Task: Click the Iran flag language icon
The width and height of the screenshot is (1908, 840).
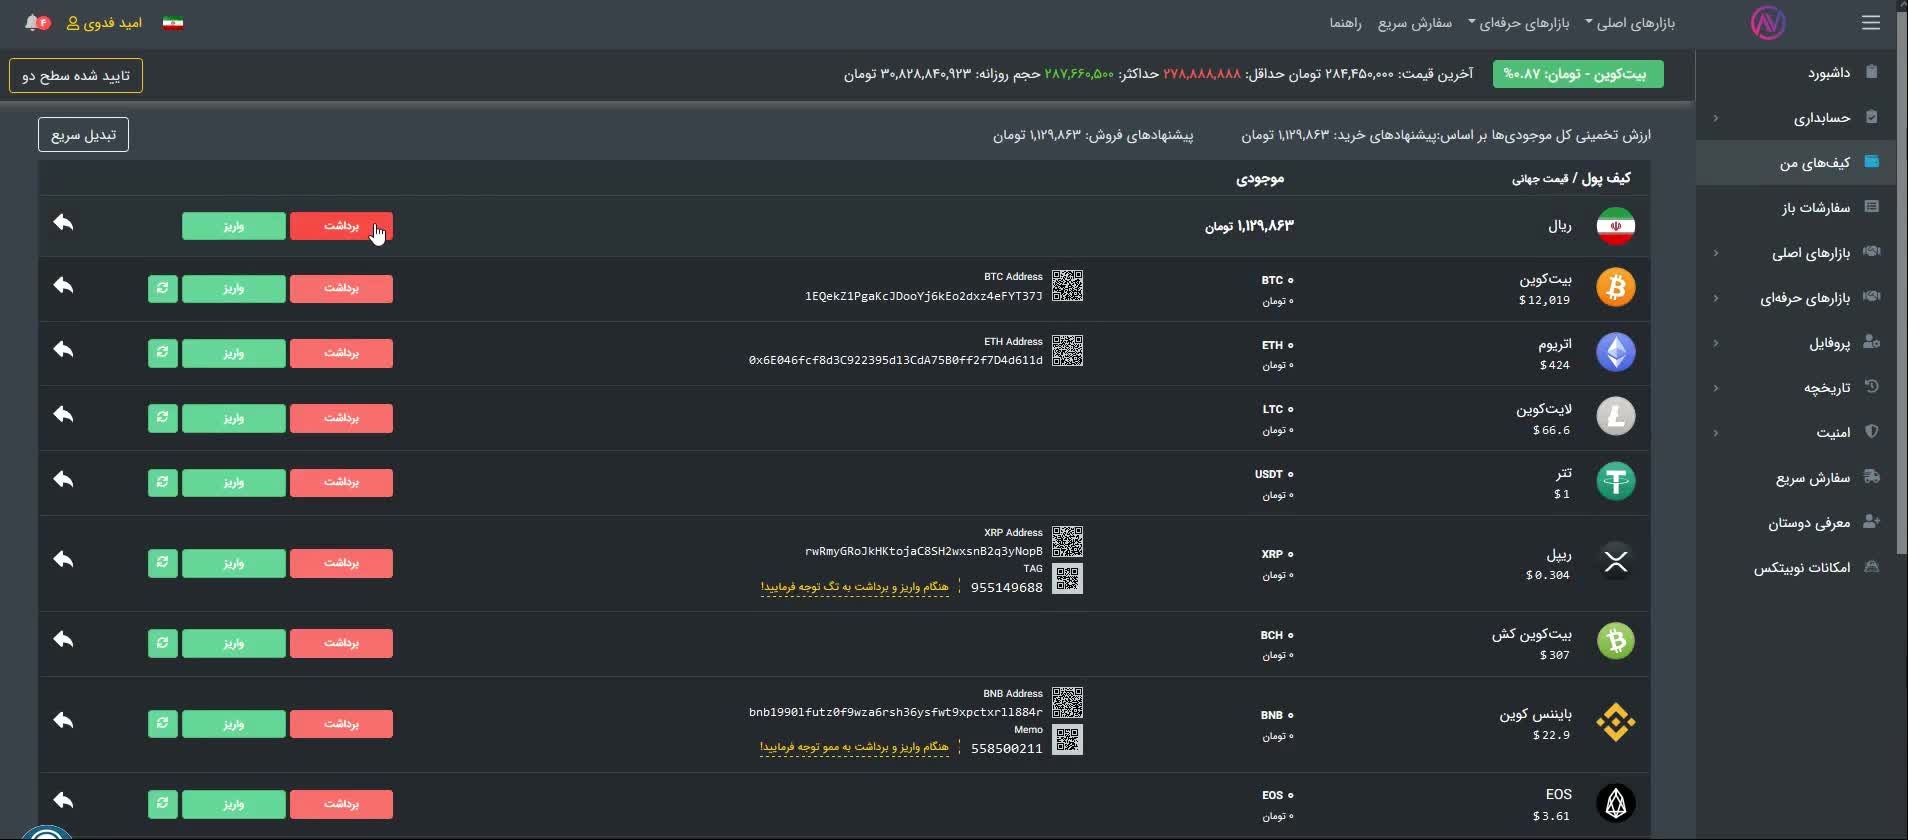Action: [173, 23]
